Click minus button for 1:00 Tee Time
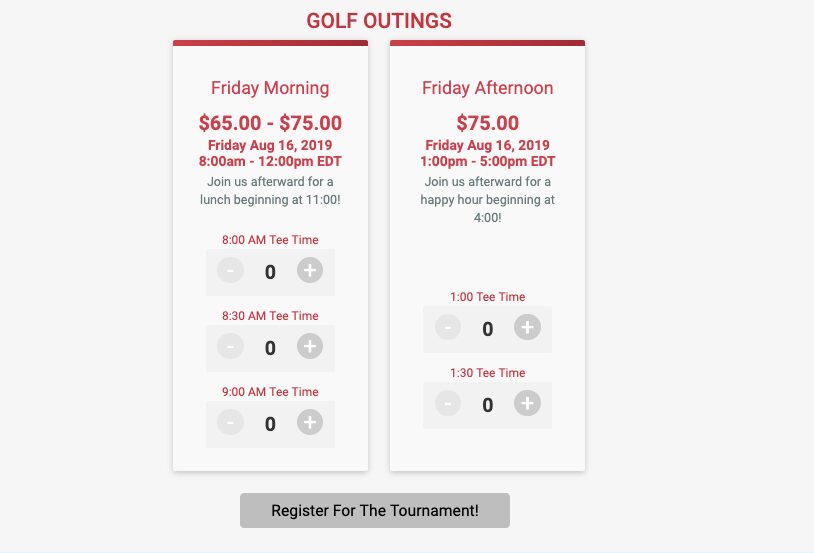This screenshot has height=553, width=814. pyautogui.click(x=448, y=328)
